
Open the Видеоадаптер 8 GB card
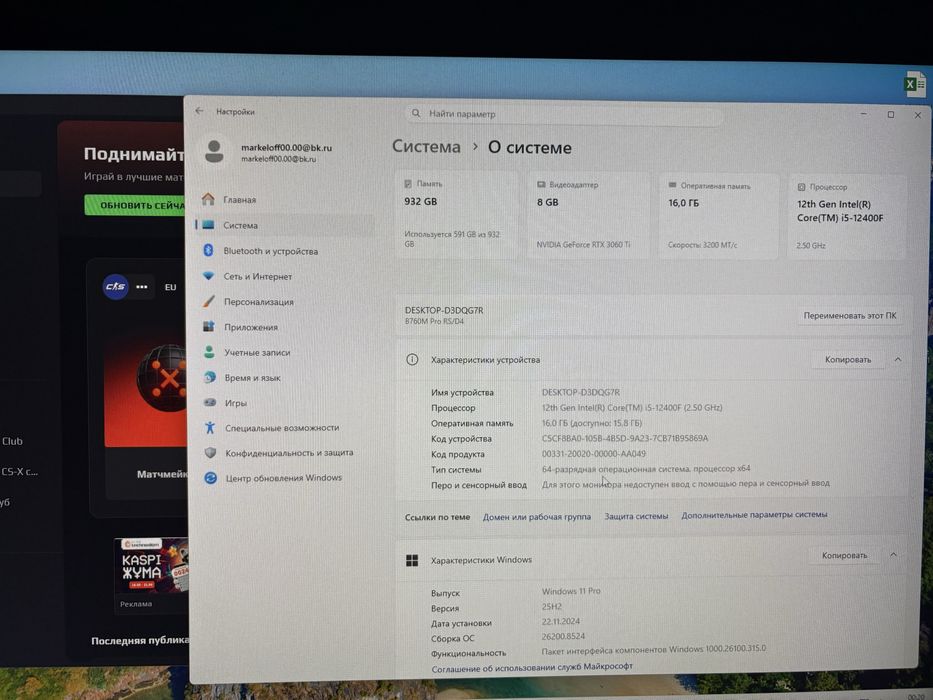click(588, 215)
